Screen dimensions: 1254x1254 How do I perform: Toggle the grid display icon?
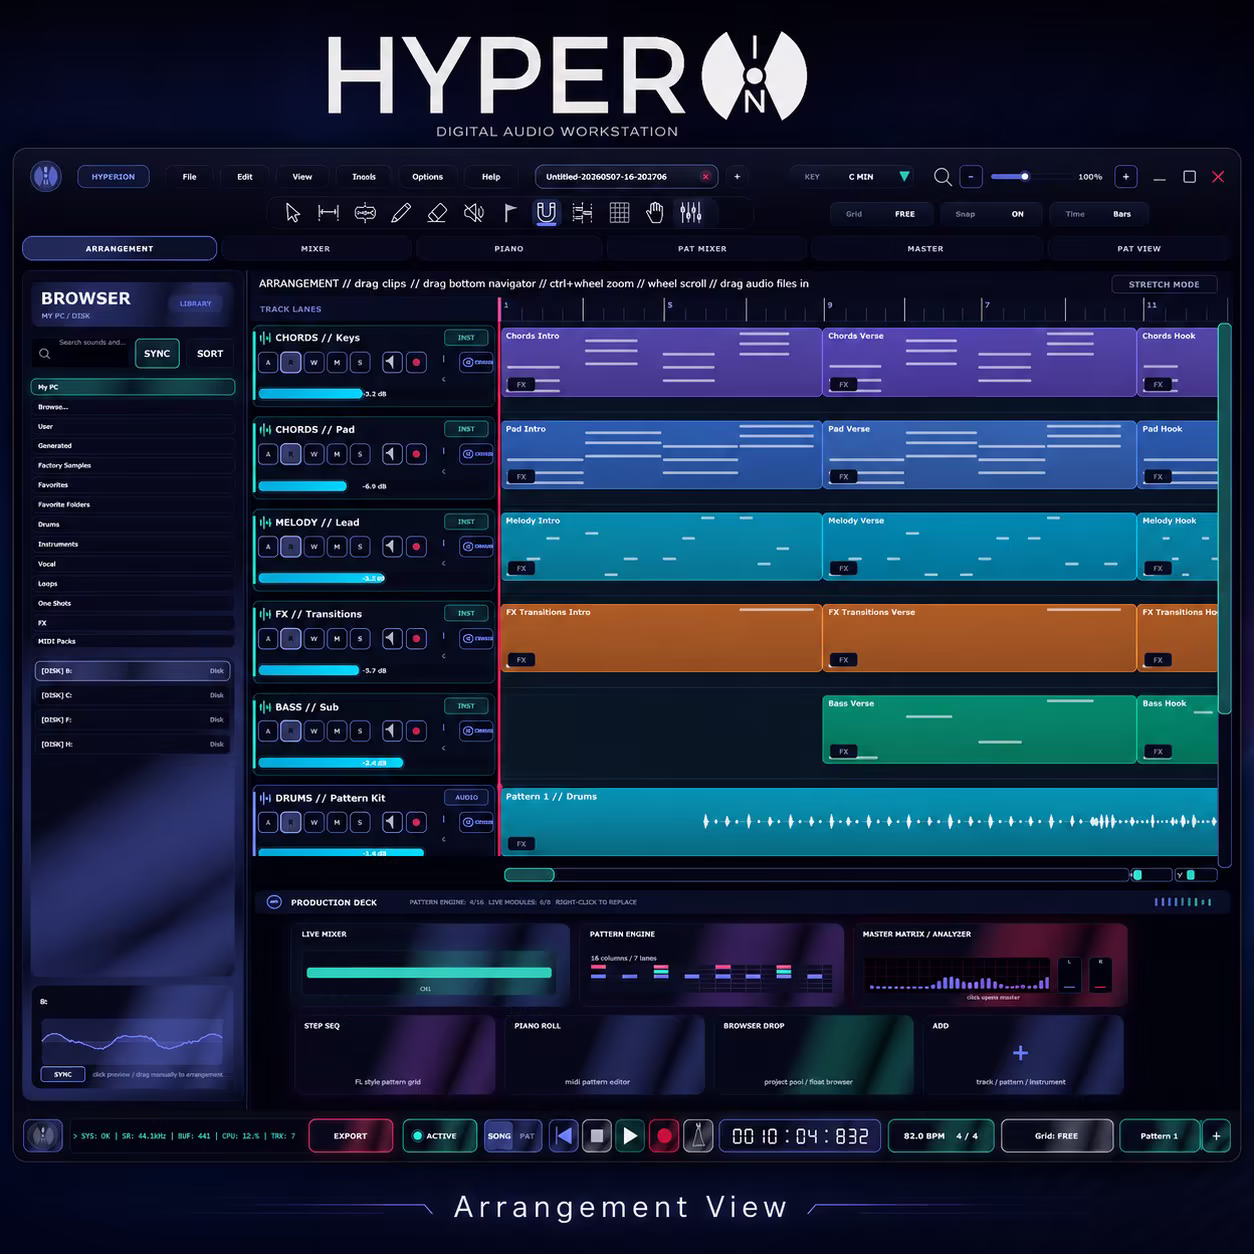pyautogui.click(x=619, y=212)
